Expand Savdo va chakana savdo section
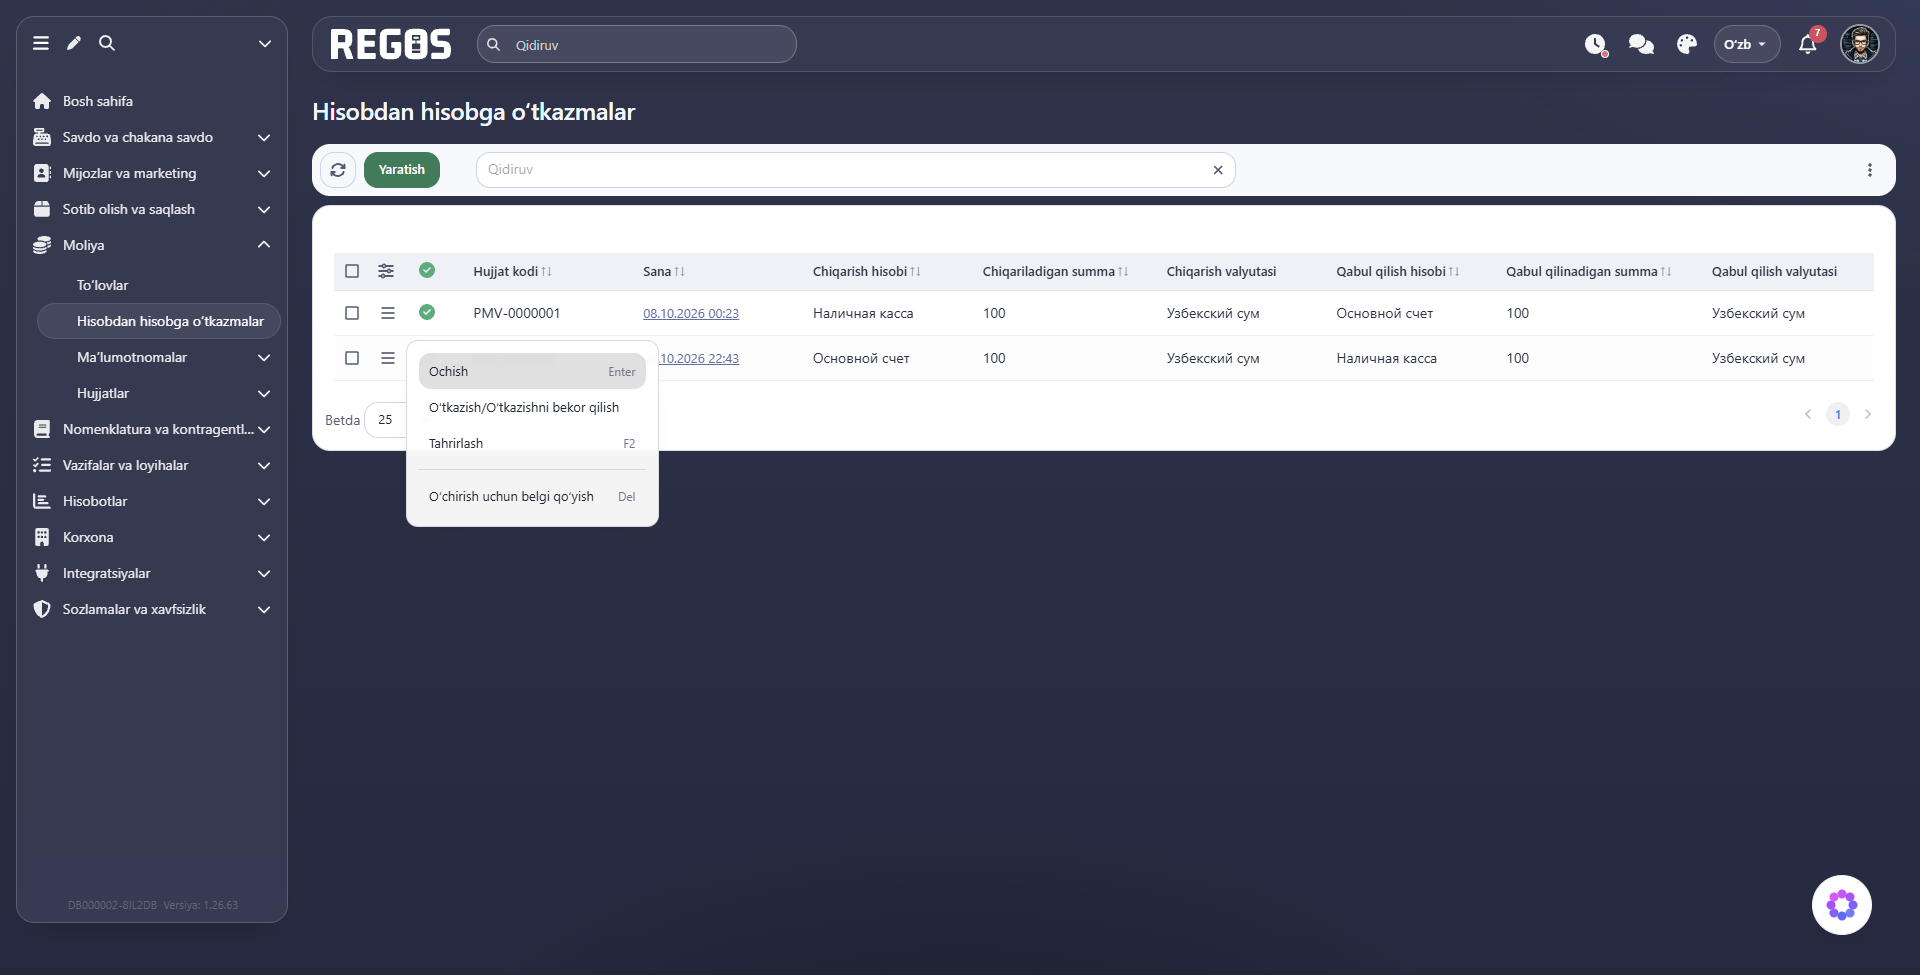 [152, 137]
